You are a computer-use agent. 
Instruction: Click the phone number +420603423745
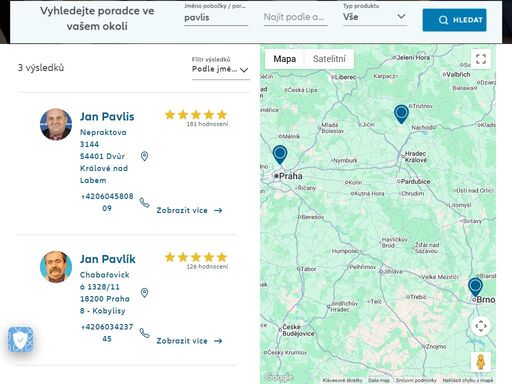click(x=107, y=333)
